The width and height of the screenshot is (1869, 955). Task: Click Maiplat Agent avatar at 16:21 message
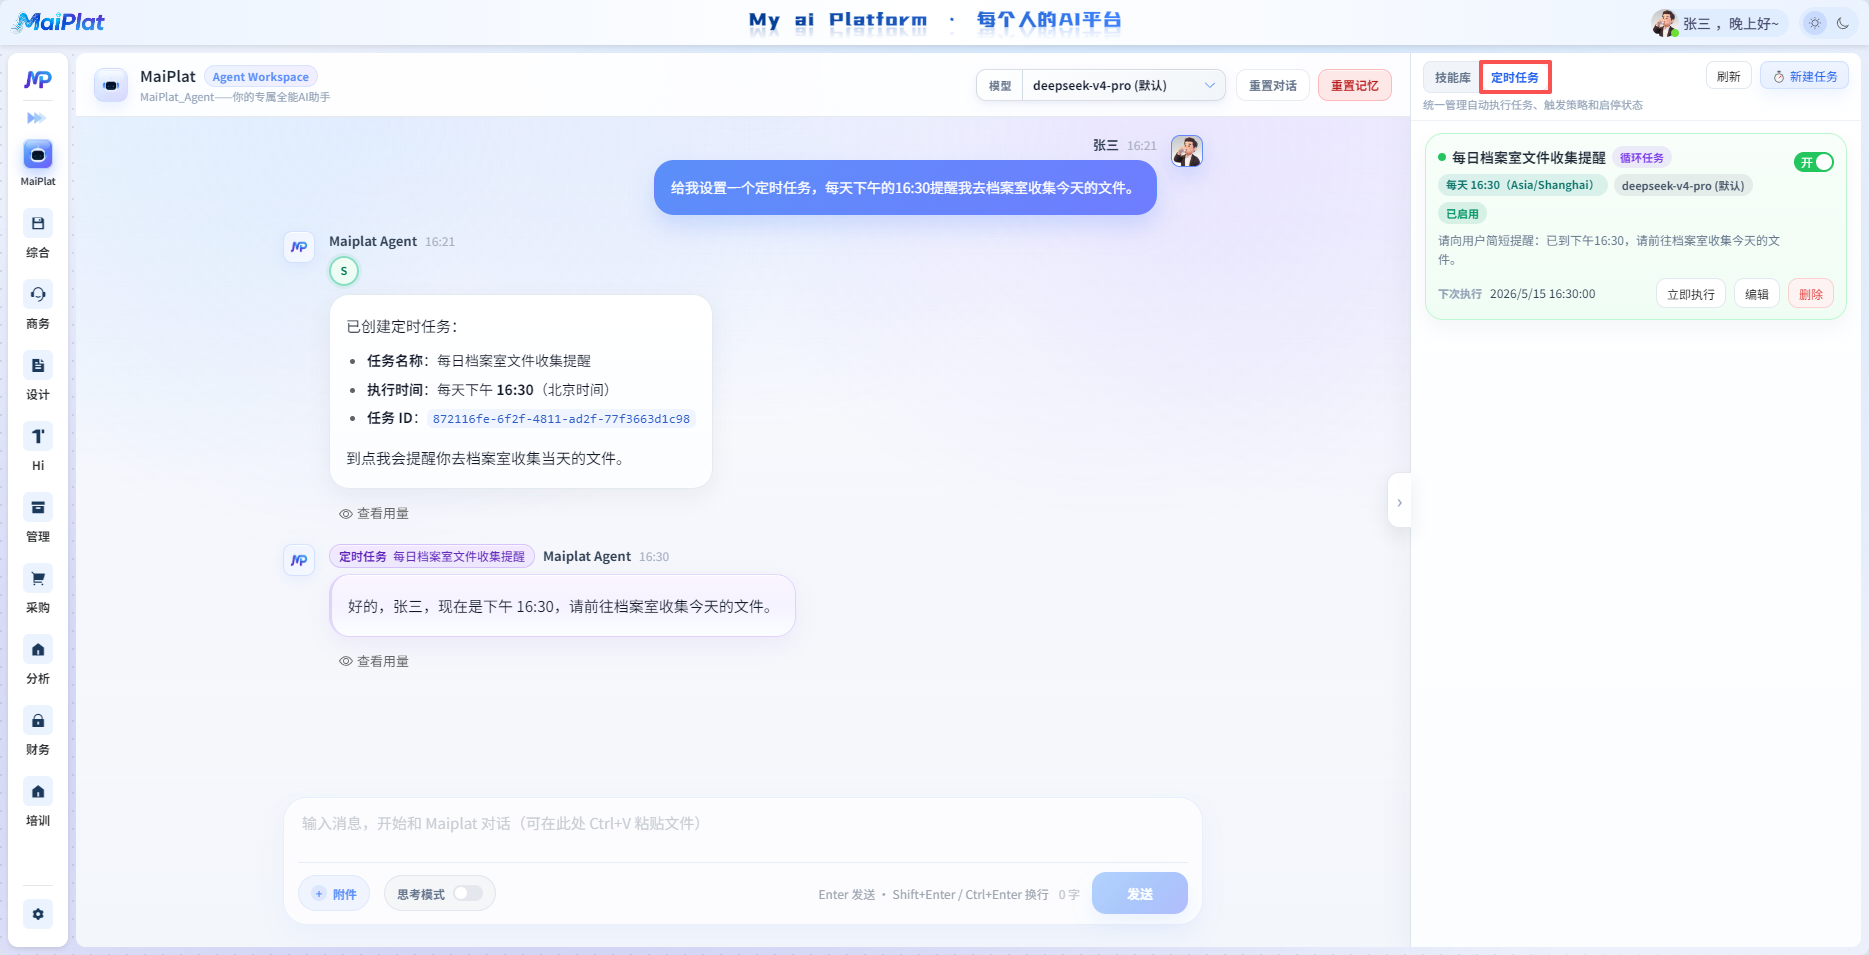click(x=299, y=247)
